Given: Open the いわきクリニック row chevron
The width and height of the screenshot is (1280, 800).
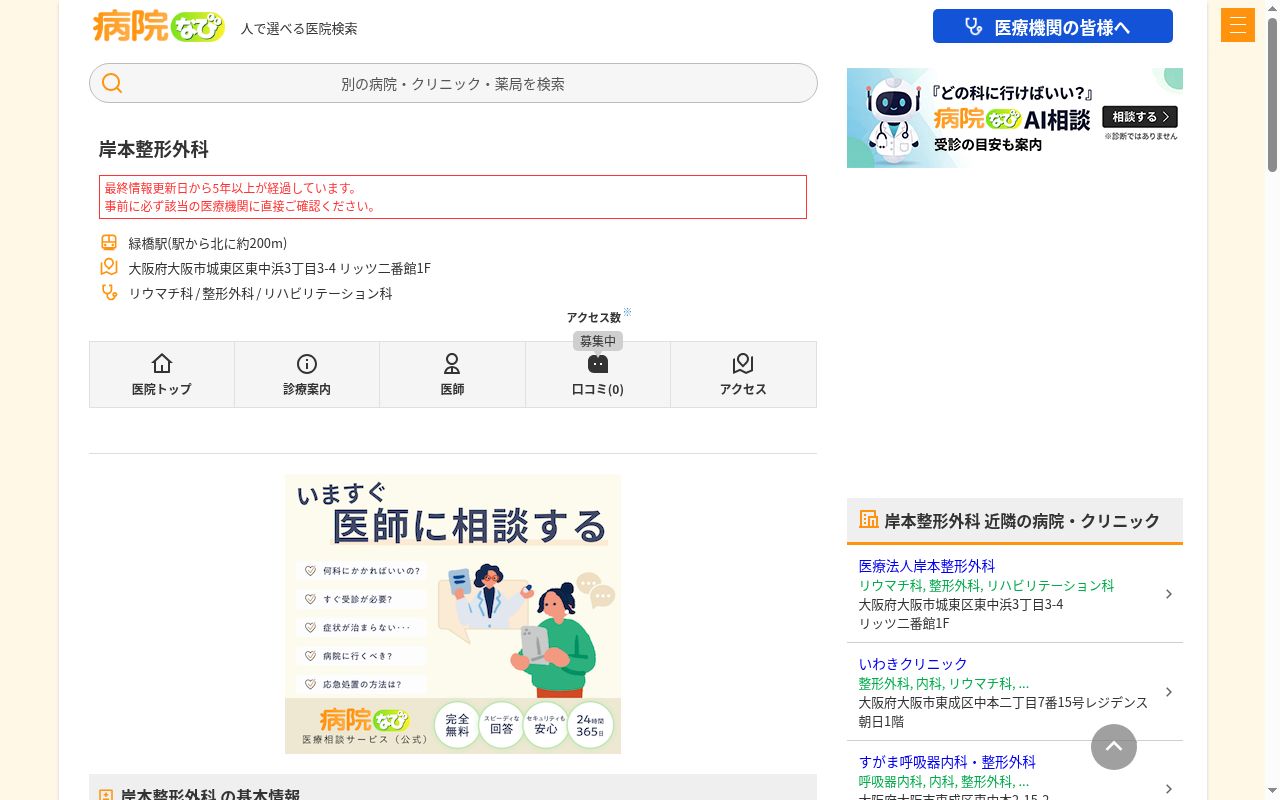Looking at the screenshot, I should coord(1169,692).
